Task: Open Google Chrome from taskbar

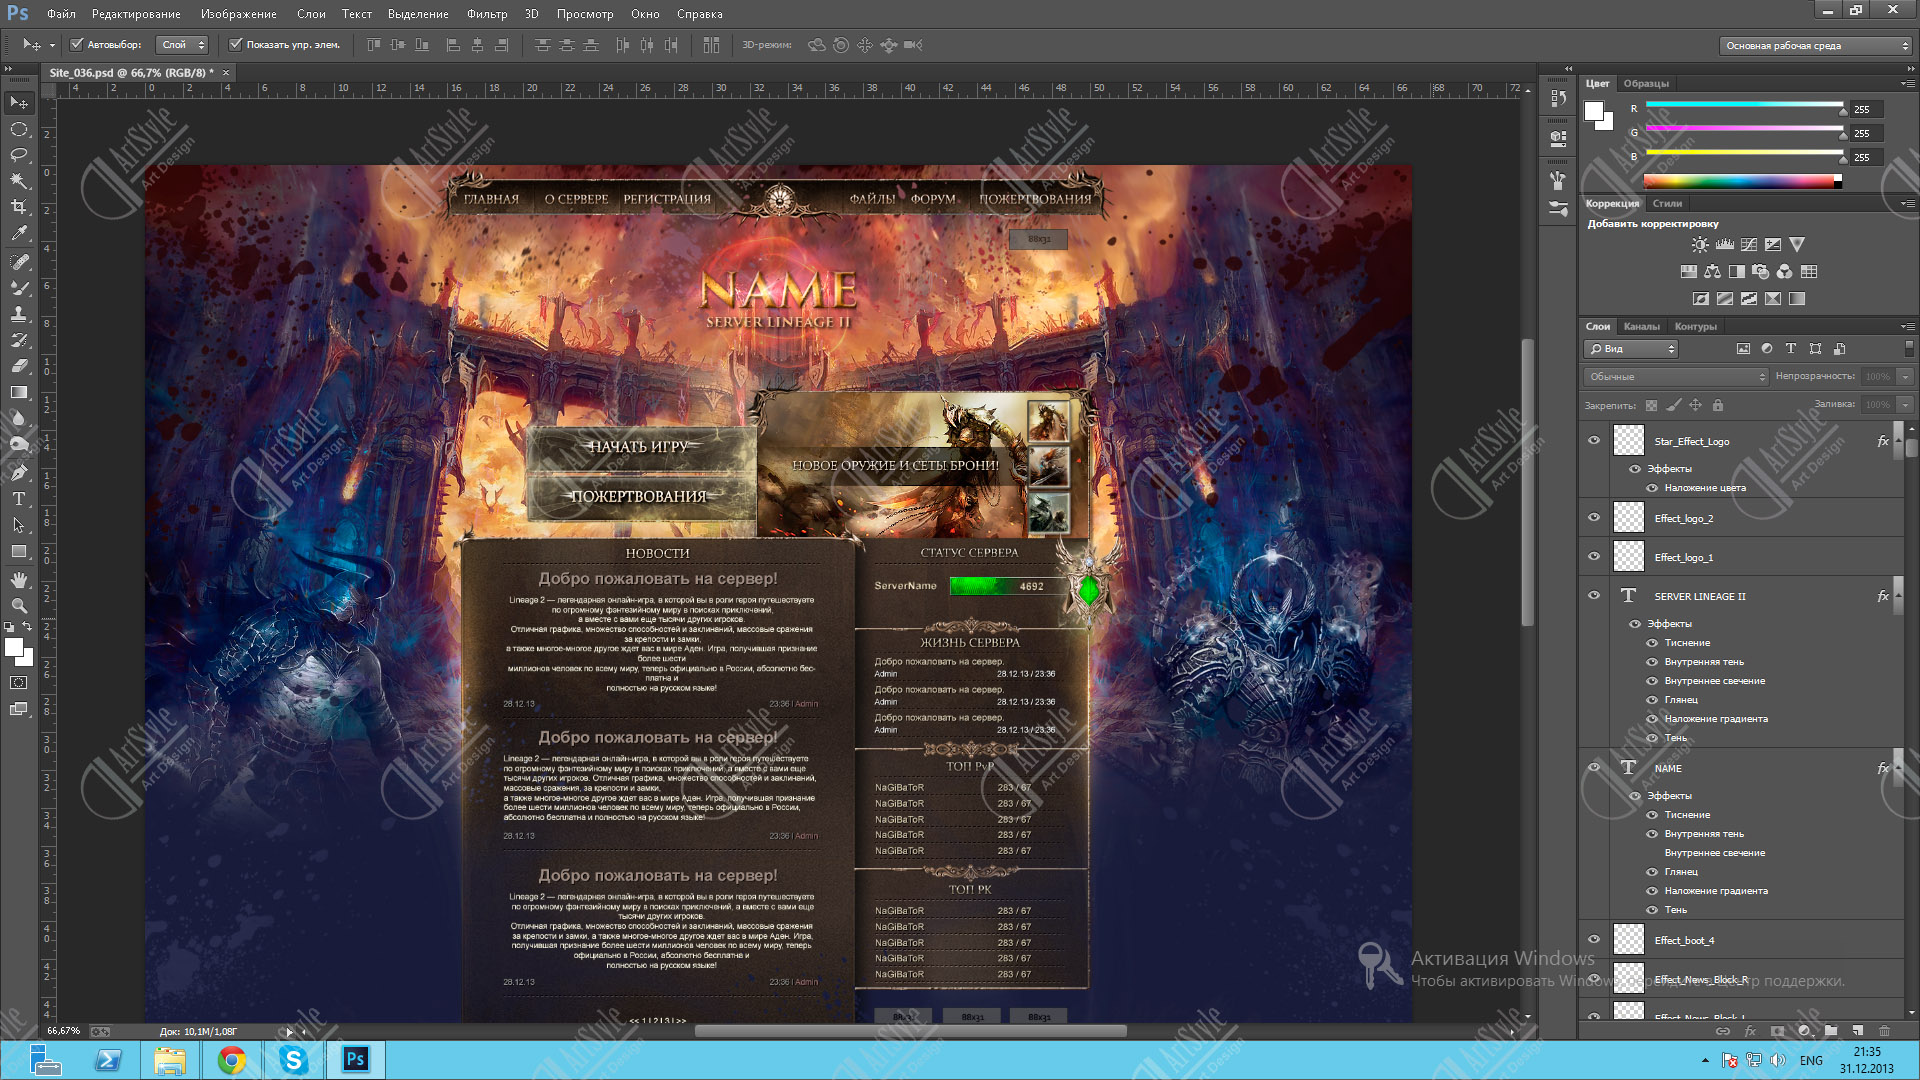Action: 231,1060
